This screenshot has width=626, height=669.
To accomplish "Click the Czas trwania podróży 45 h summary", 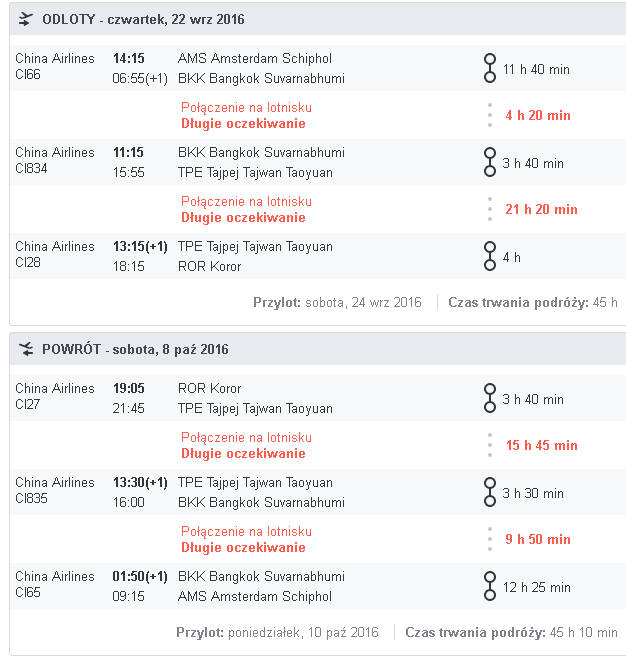I will coord(533,303).
